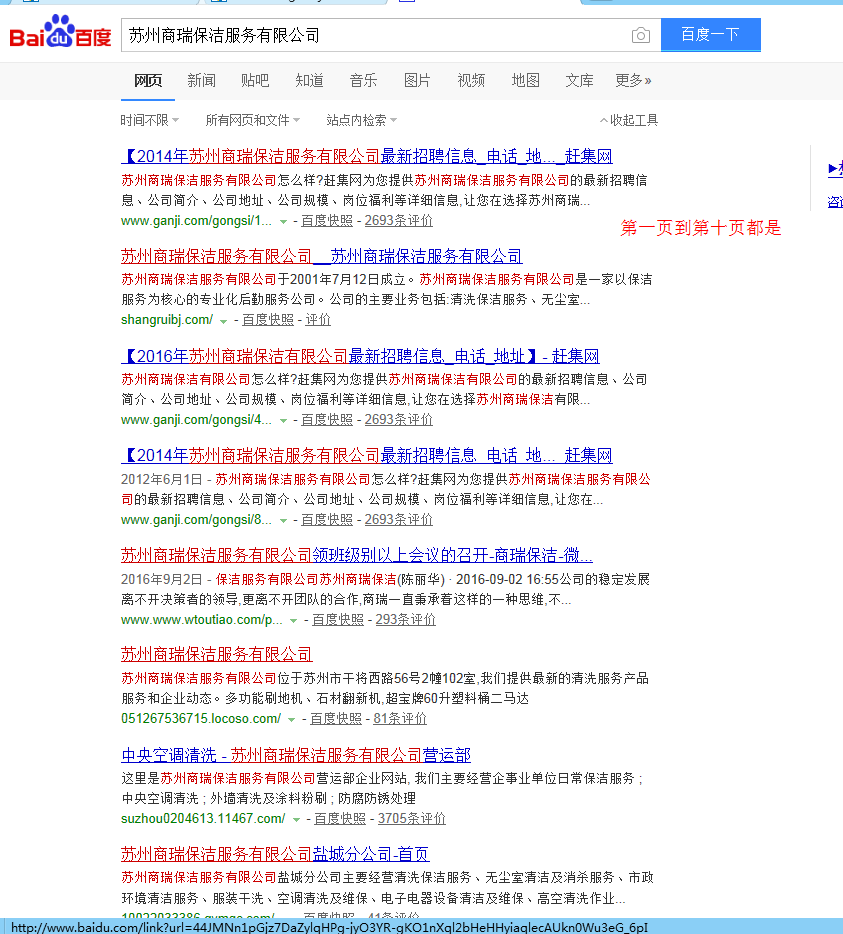Image resolution: width=843 pixels, height=934 pixels.
Task: Switch to the 新闻 tab
Action: click(201, 80)
